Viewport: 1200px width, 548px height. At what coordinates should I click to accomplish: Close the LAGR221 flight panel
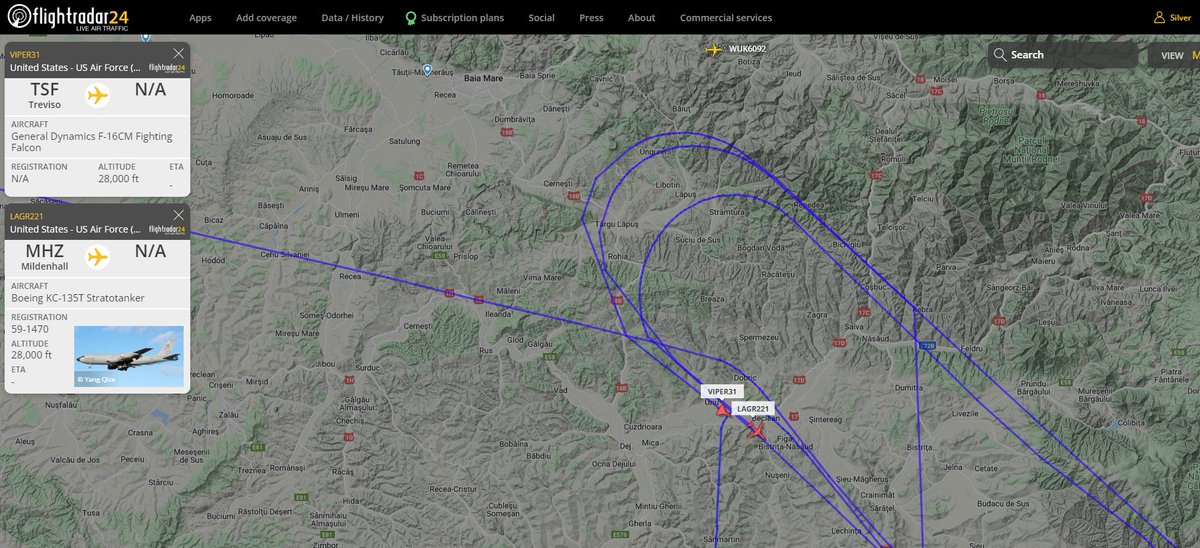click(x=178, y=214)
